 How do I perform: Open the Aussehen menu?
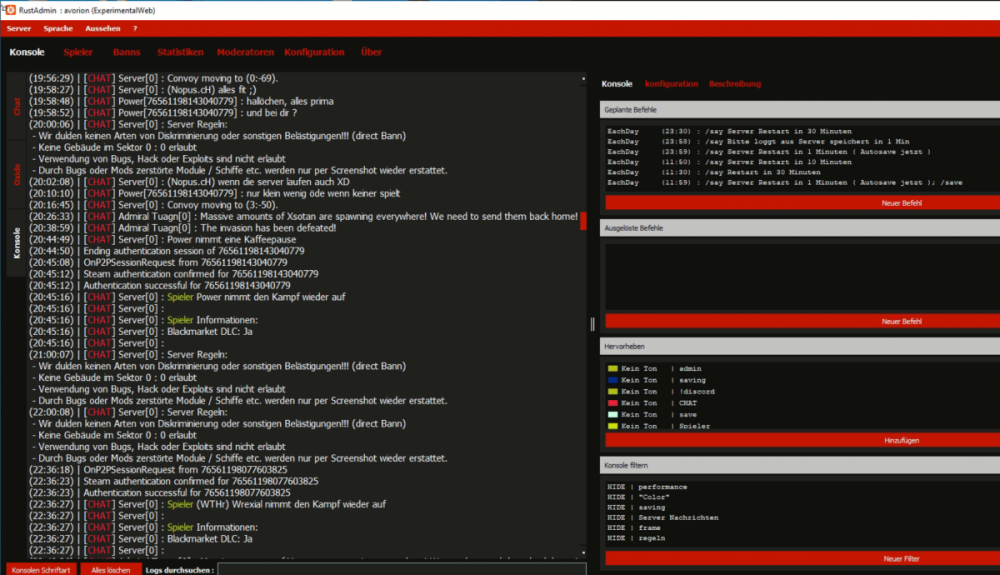point(103,29)
